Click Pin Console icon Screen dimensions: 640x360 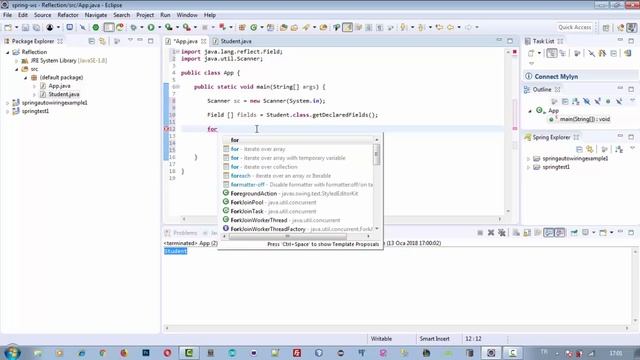[574, 233]
